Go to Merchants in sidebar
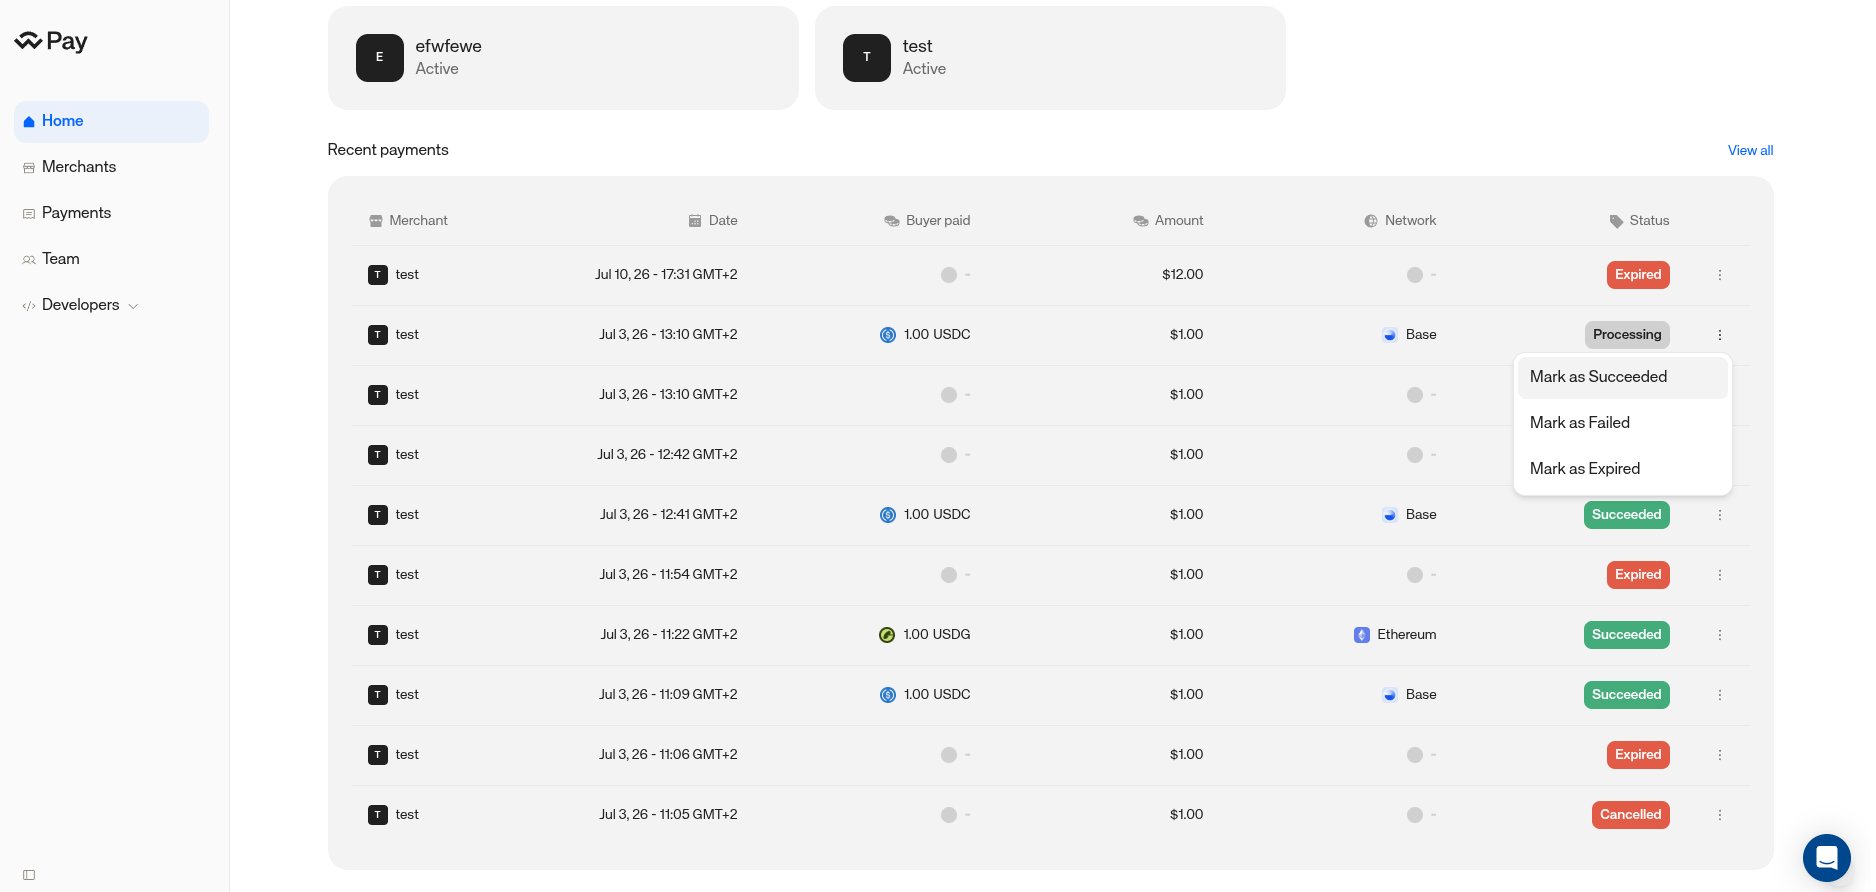1876x892 pixels. [x=111, y=167]
